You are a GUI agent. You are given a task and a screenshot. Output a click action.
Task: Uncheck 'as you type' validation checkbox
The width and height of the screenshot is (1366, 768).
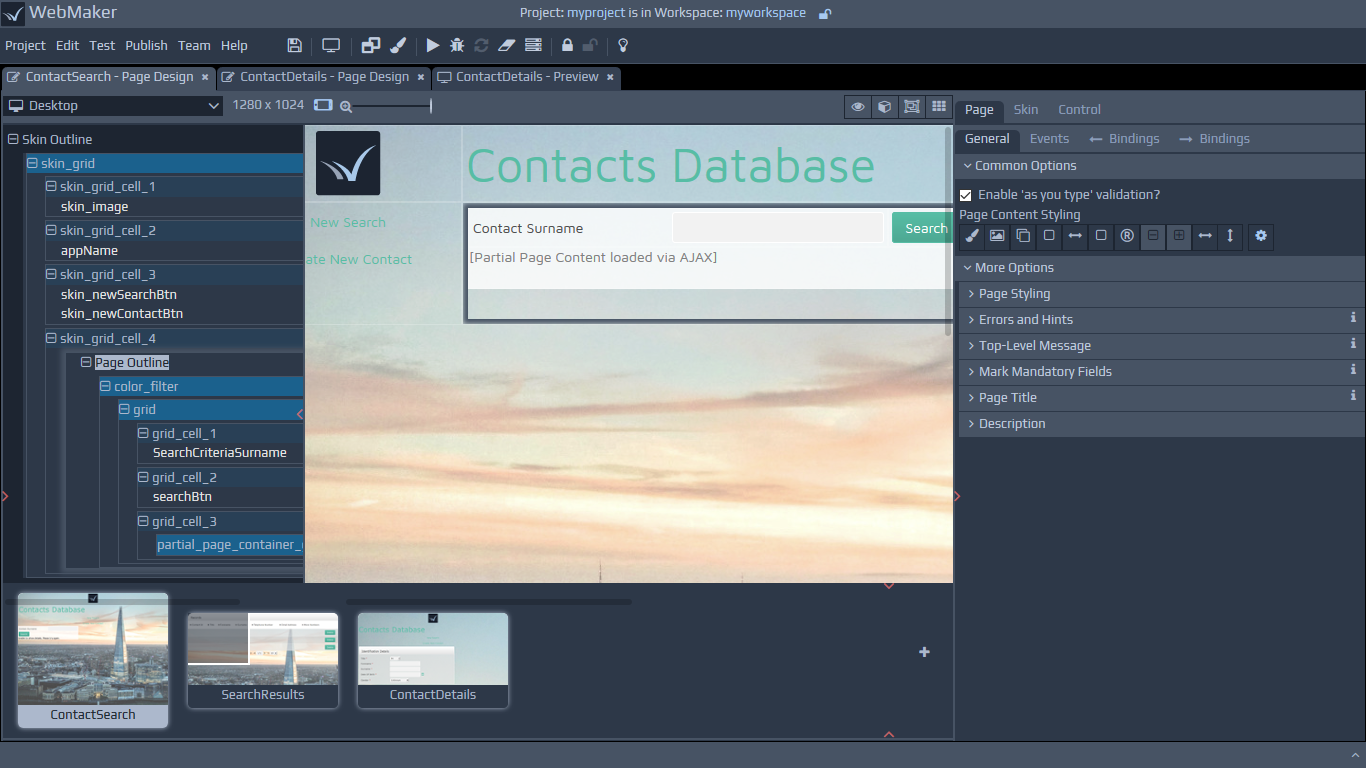[x=966, y=195]
